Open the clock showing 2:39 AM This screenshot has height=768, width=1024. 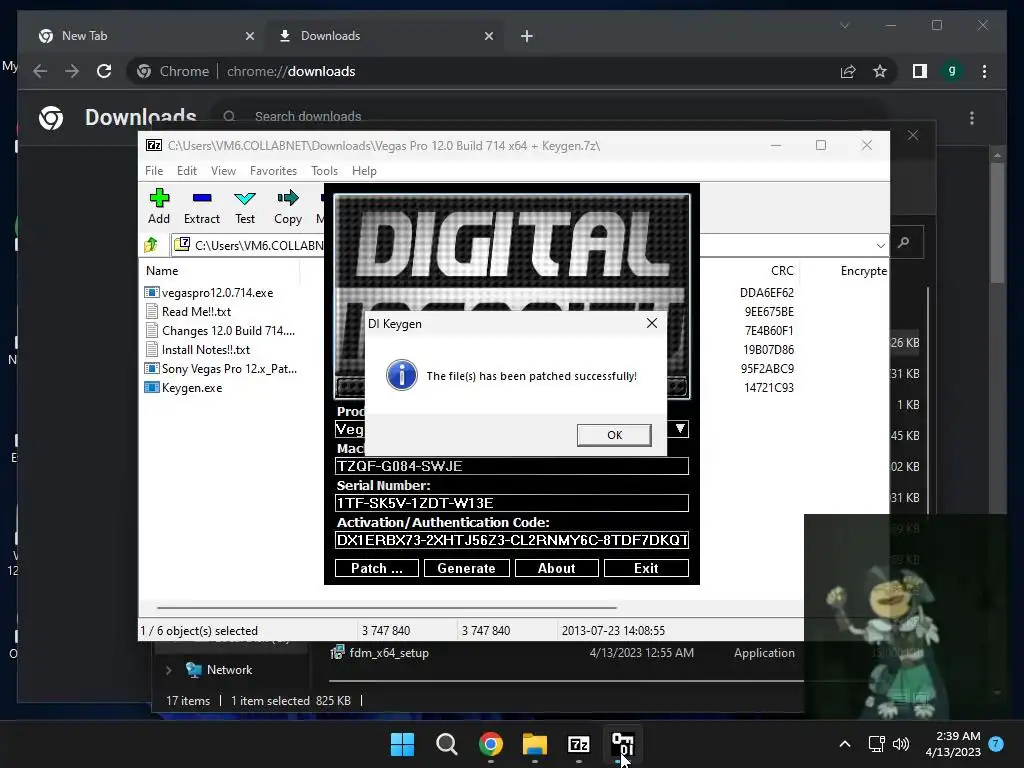pos(953,744)
